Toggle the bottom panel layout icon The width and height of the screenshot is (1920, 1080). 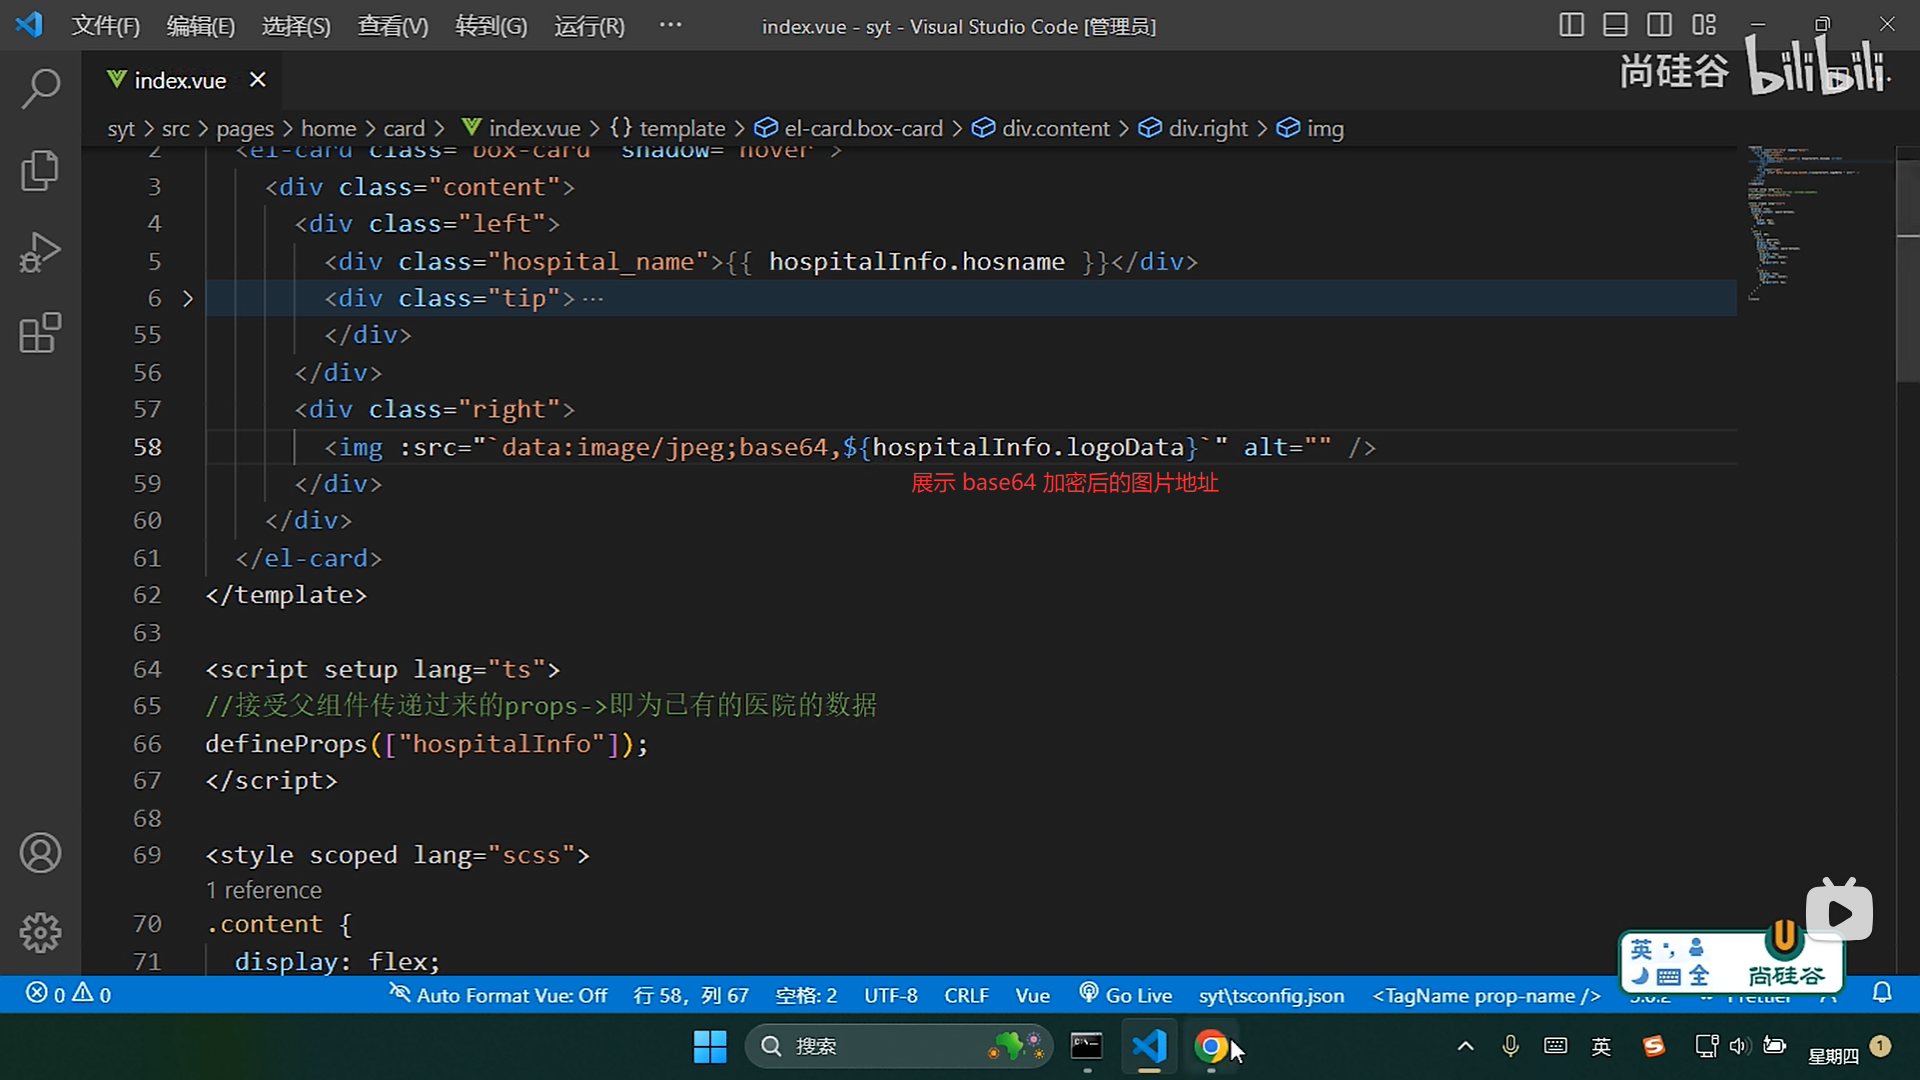[1615, 25]
